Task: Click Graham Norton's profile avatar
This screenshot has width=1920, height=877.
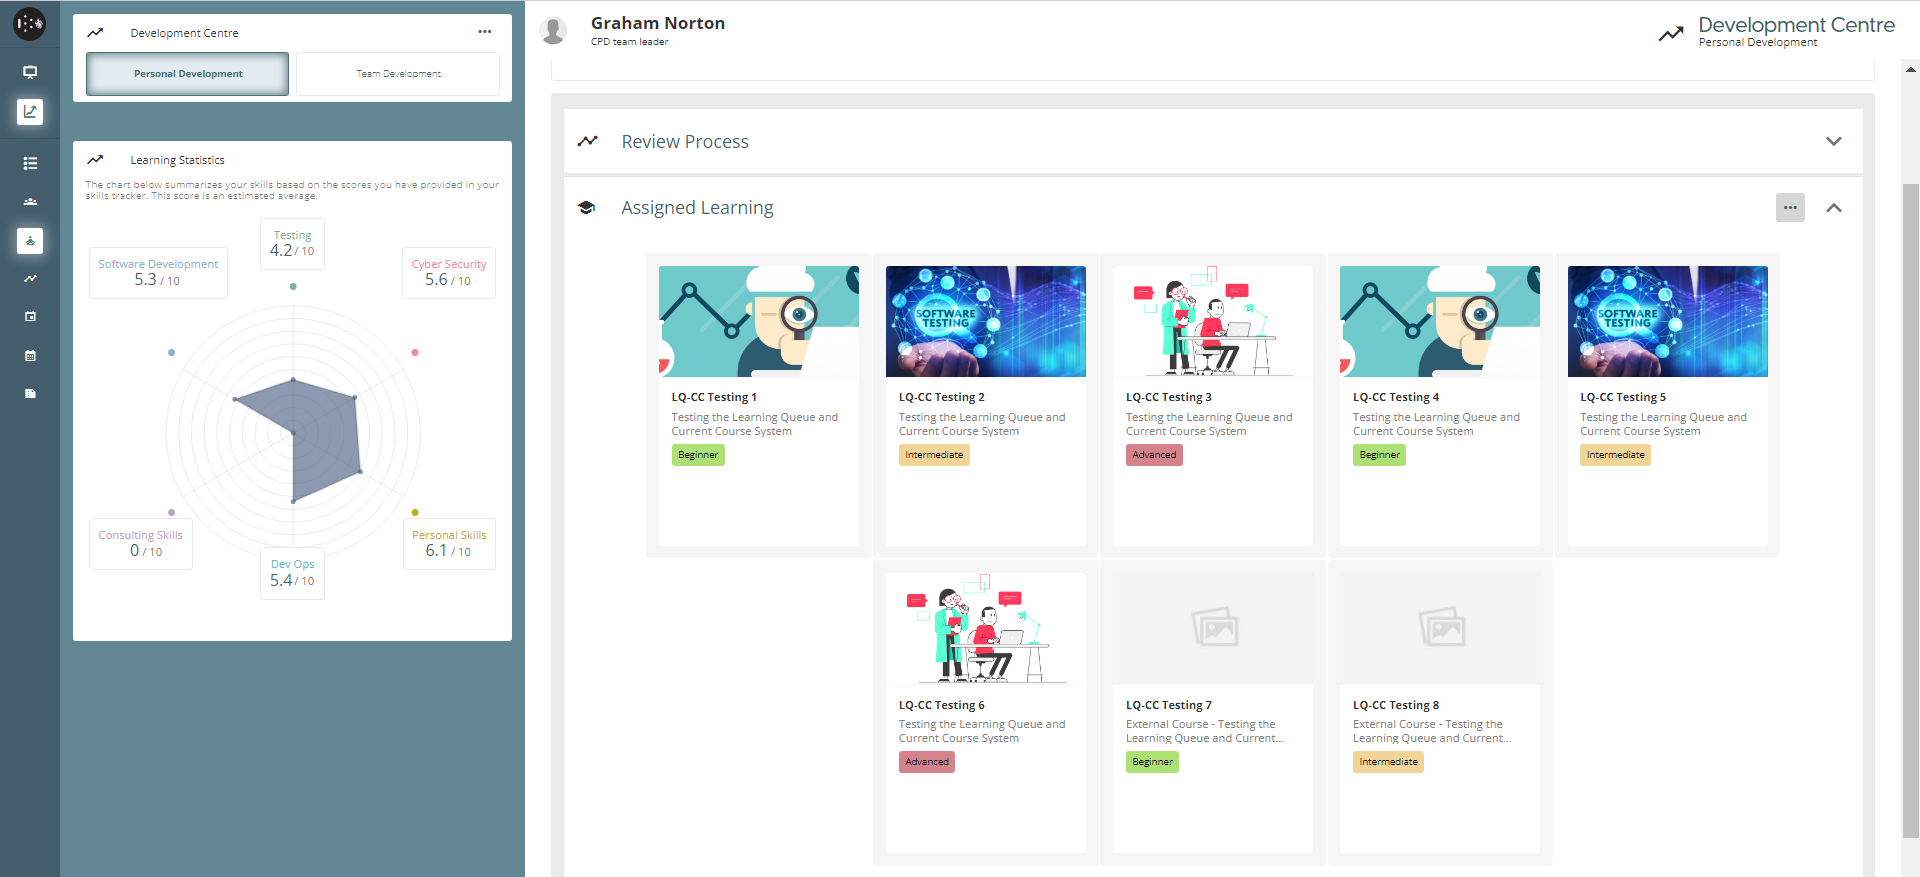Action: pos(553,31)
